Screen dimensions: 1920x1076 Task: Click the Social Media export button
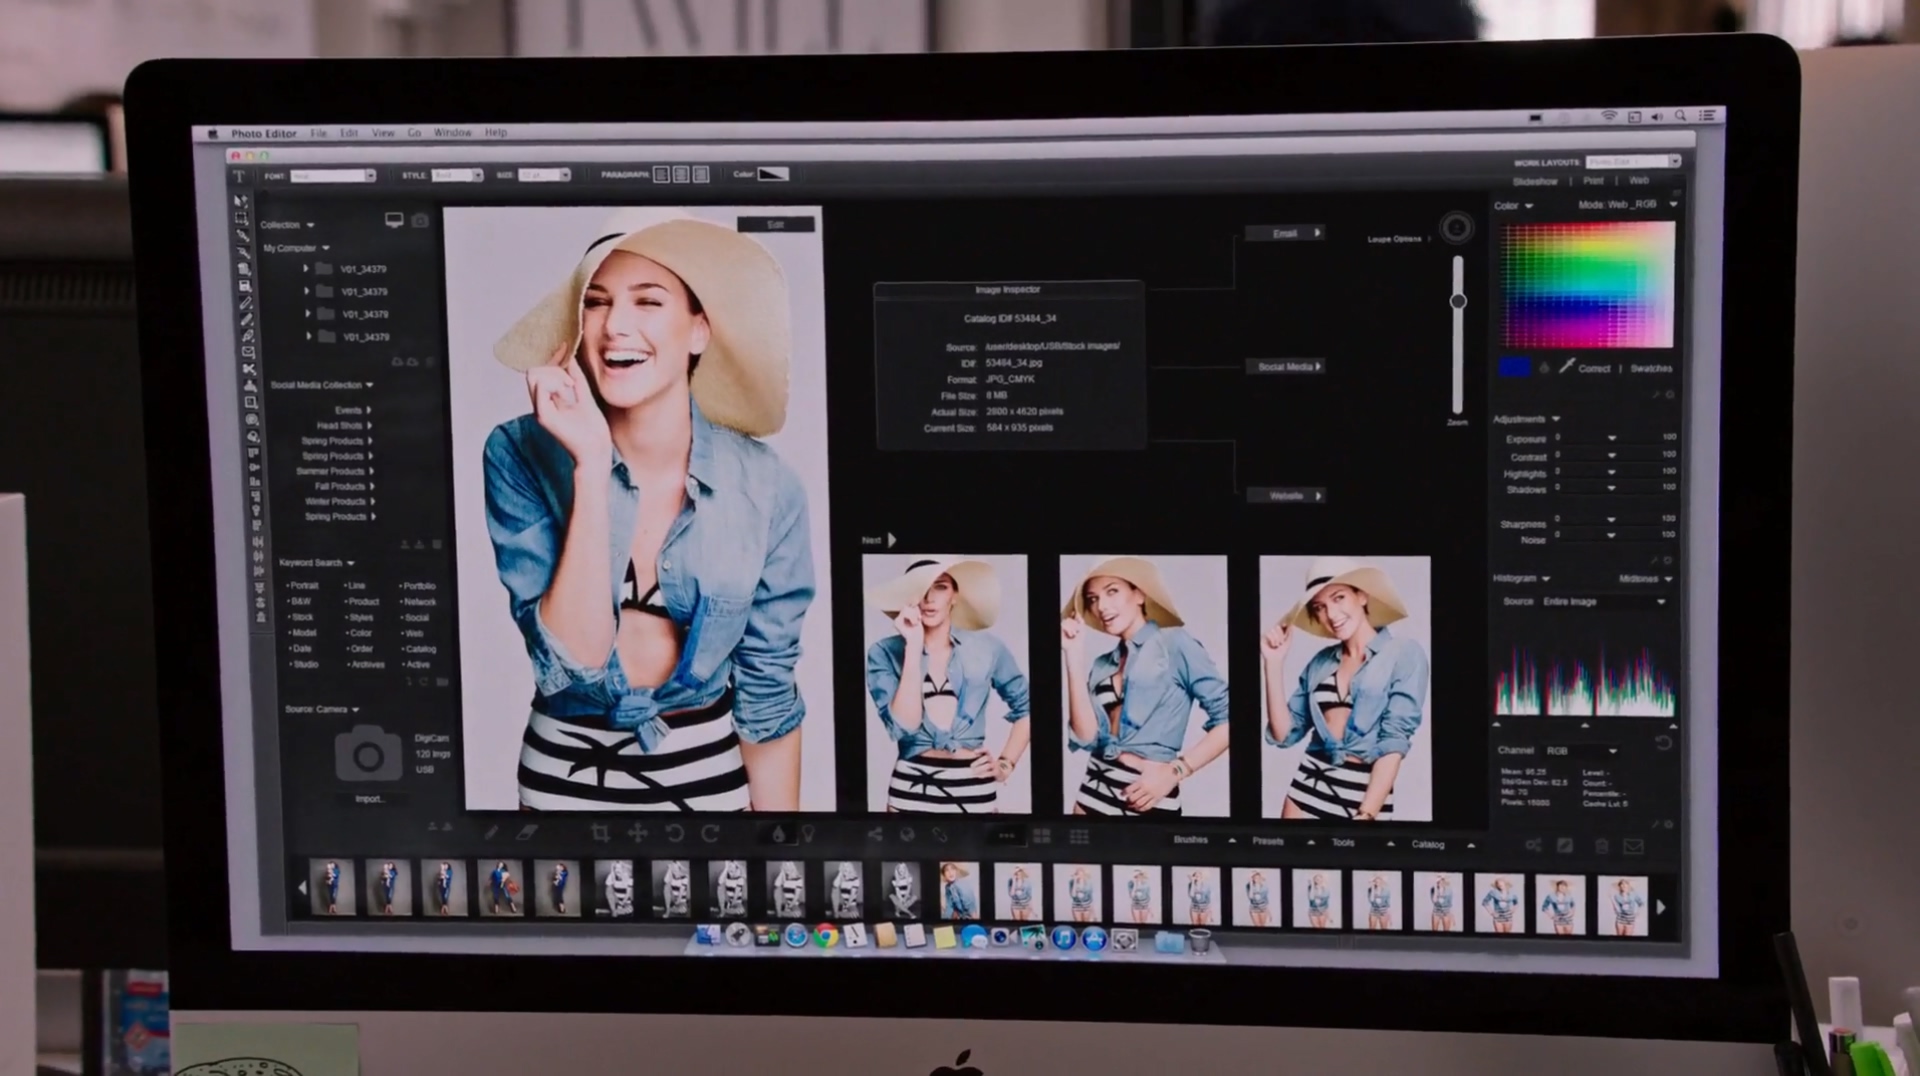click(1286, 367)
